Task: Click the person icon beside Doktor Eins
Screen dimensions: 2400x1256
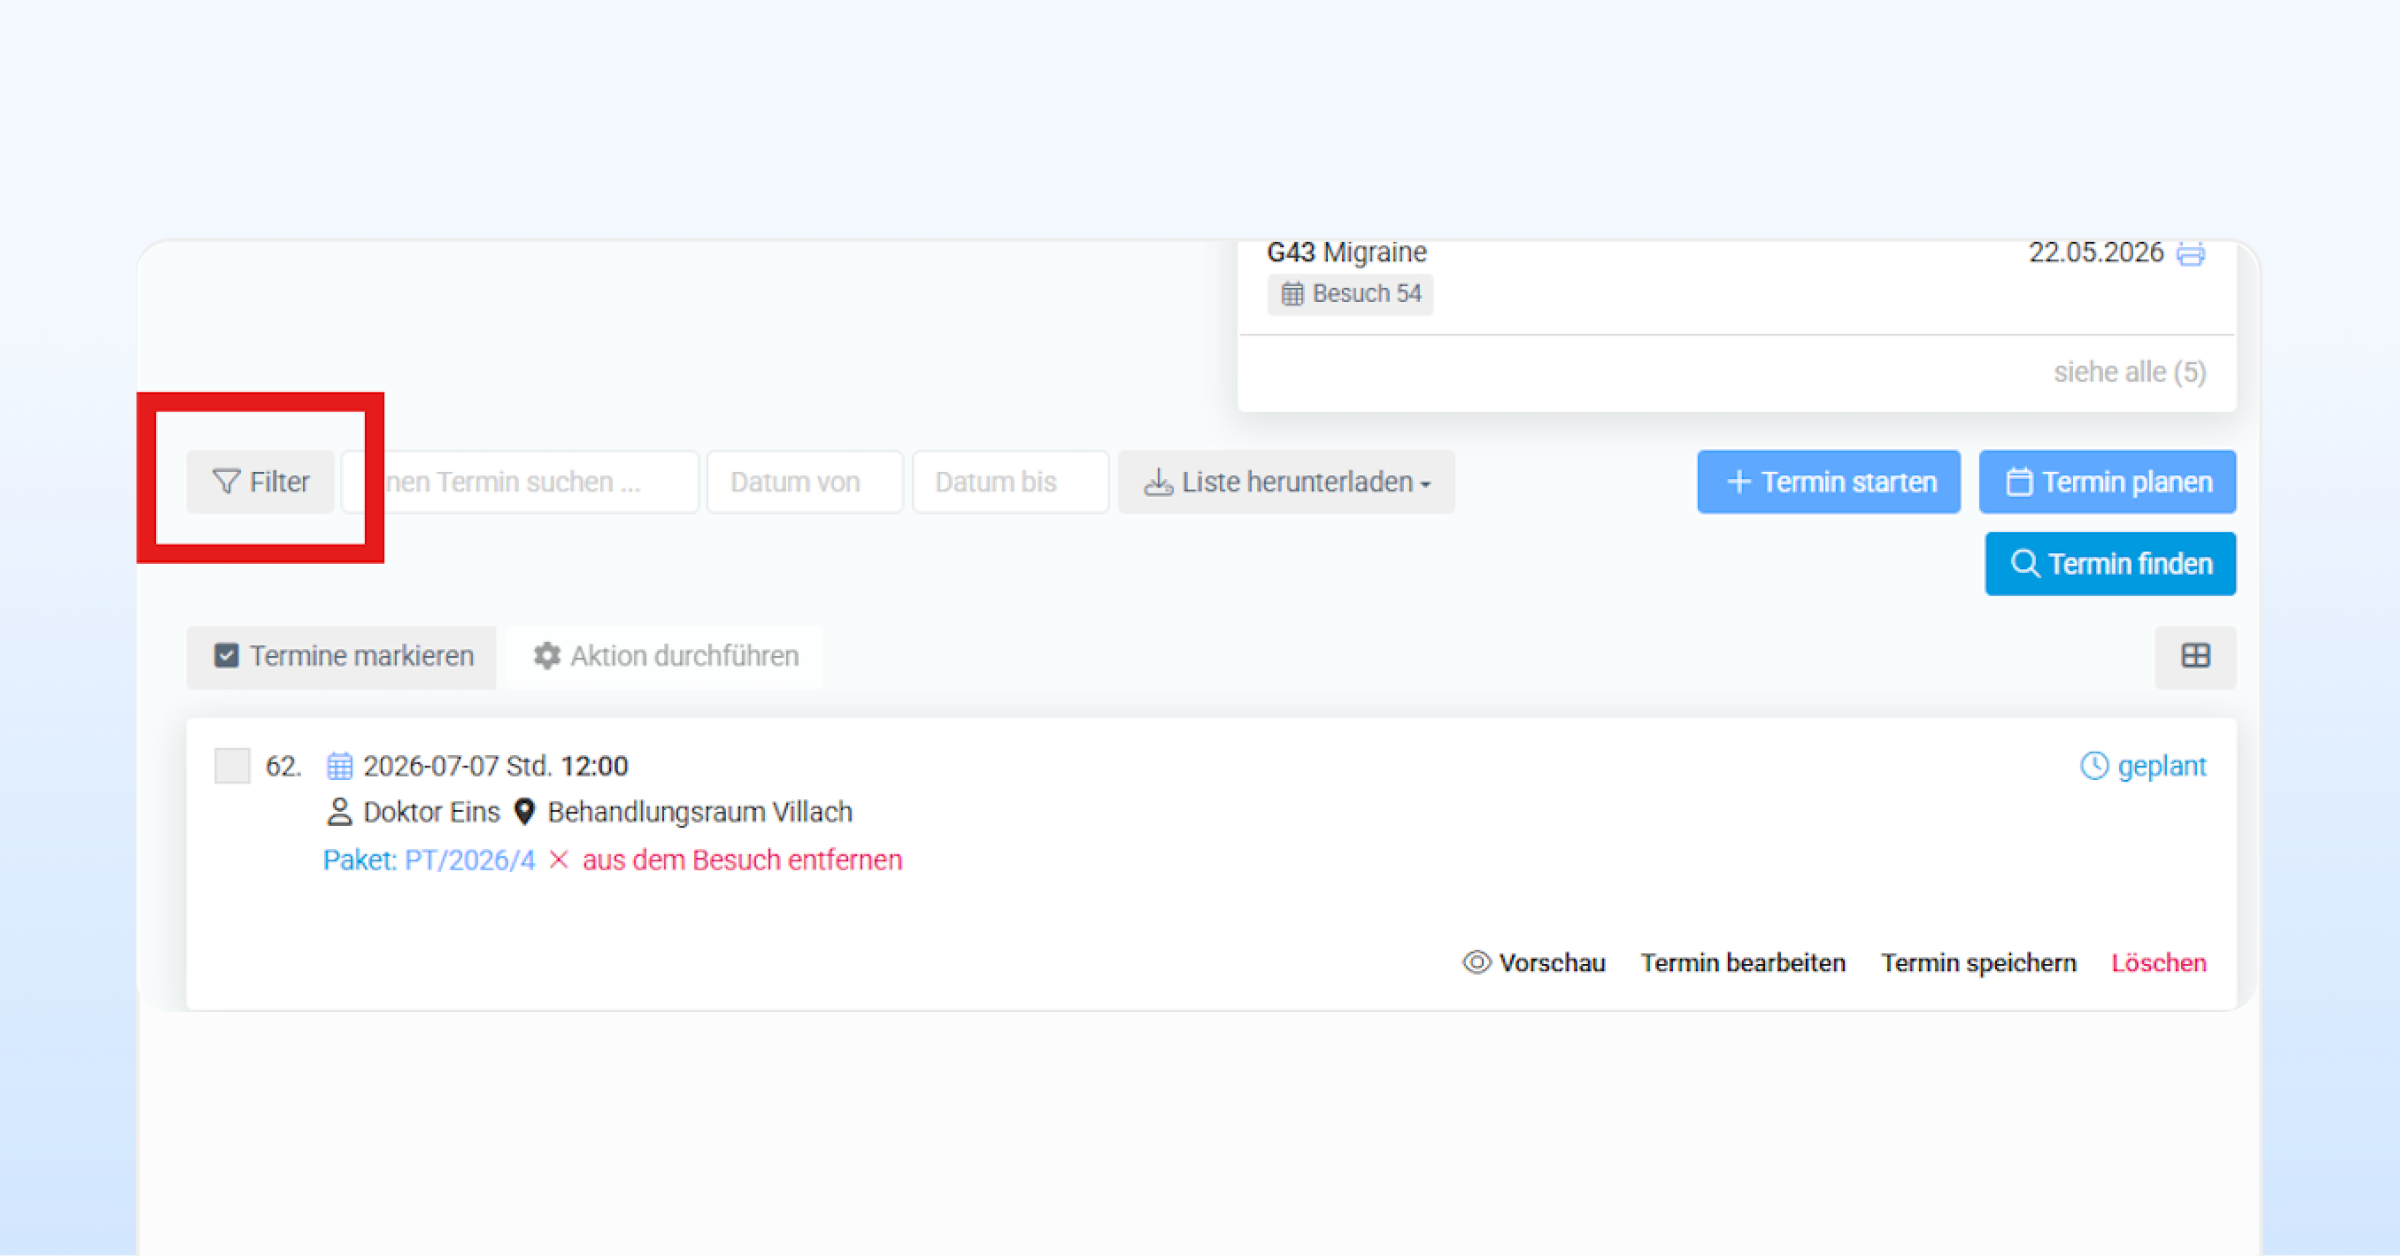Action: pyautogui.click(x=339, y=812)
